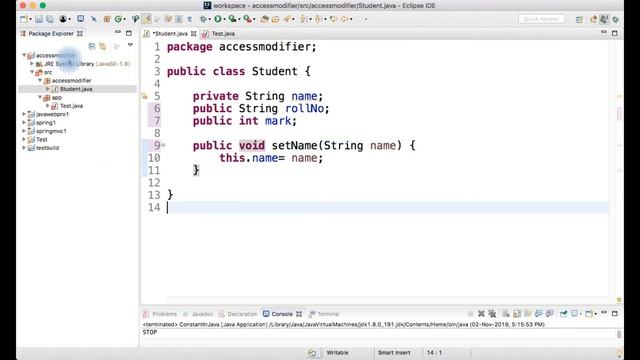640x360 pixels.
Task: Open Package Explorer view menu triangle
Action: tap(130, 45)
